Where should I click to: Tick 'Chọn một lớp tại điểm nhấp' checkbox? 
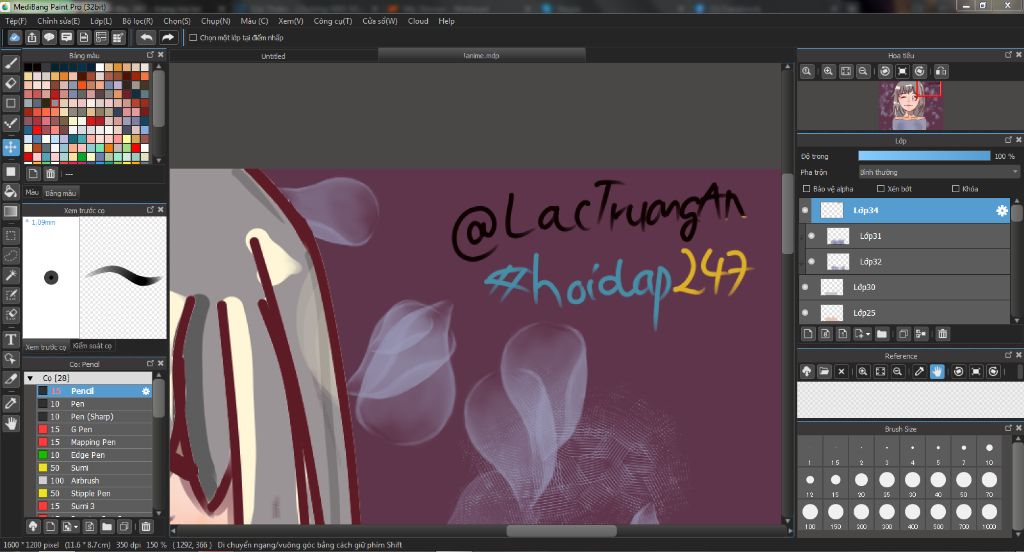193,38
